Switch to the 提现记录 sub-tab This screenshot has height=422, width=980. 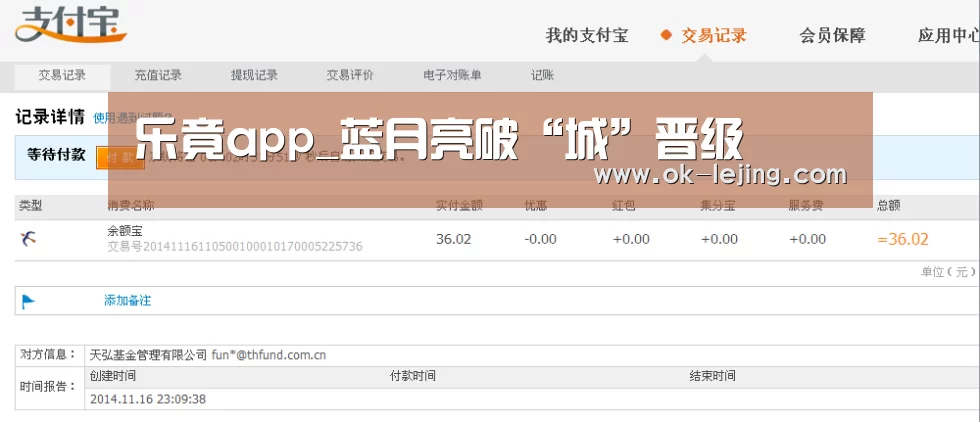[254, 76]
